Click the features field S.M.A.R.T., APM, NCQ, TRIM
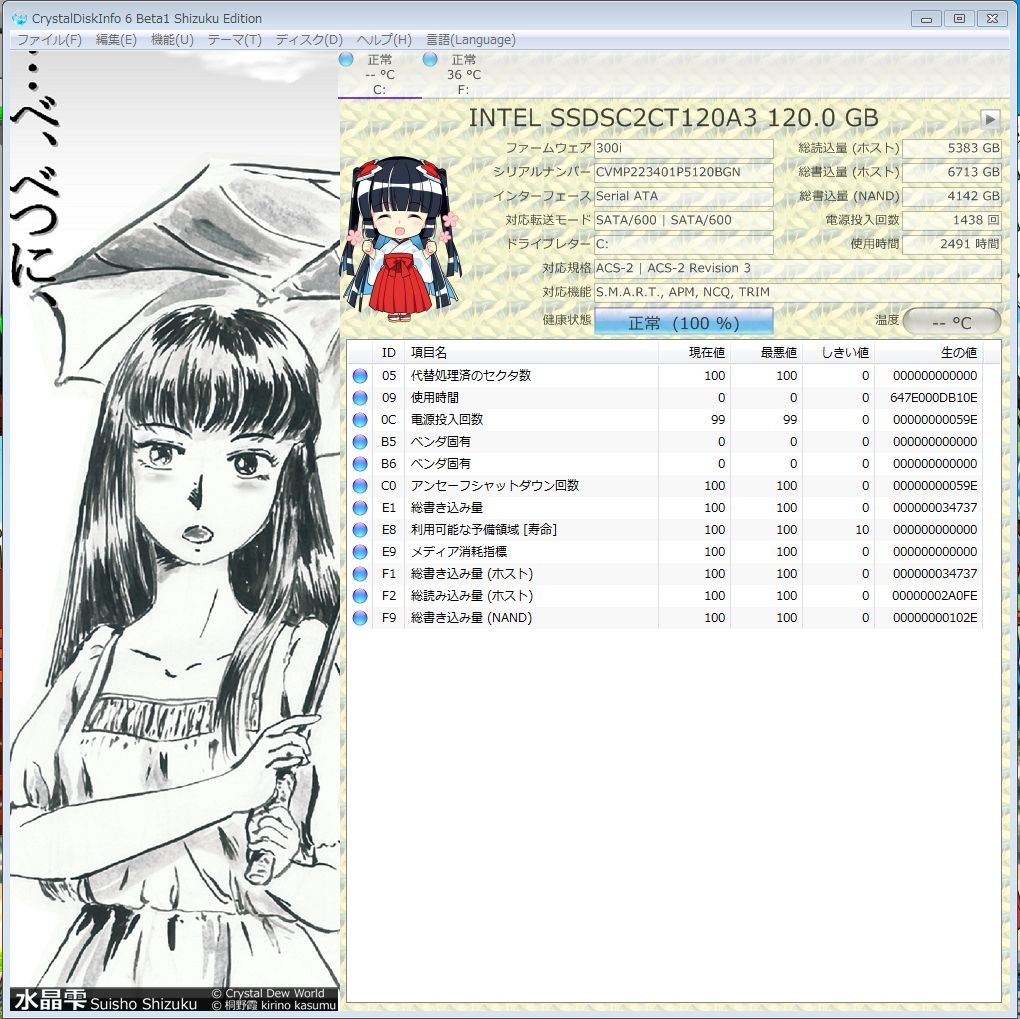Image resolution: width=1020 pixels, height=1019 pixels. coord(797,292)
